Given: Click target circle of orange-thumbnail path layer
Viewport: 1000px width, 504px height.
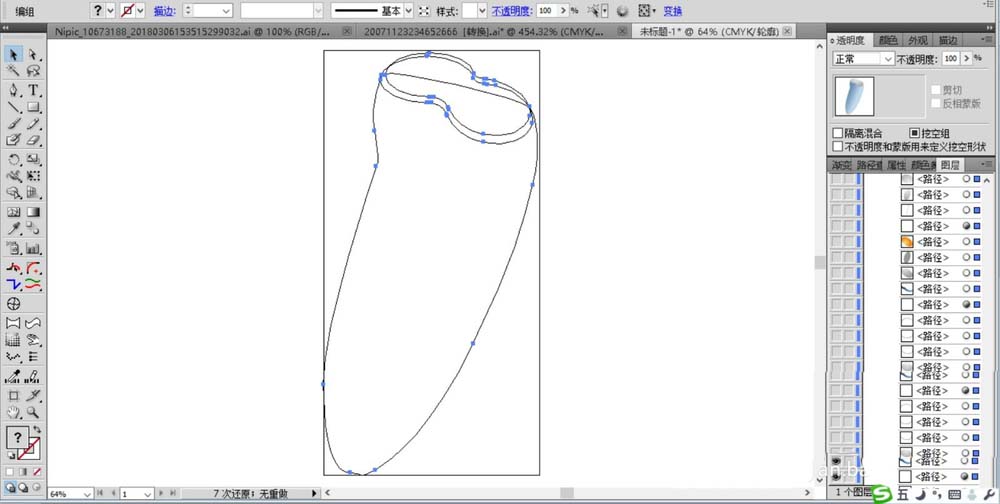Looking at the screenshot, I should pyautogui.click(x=967, y=242).
